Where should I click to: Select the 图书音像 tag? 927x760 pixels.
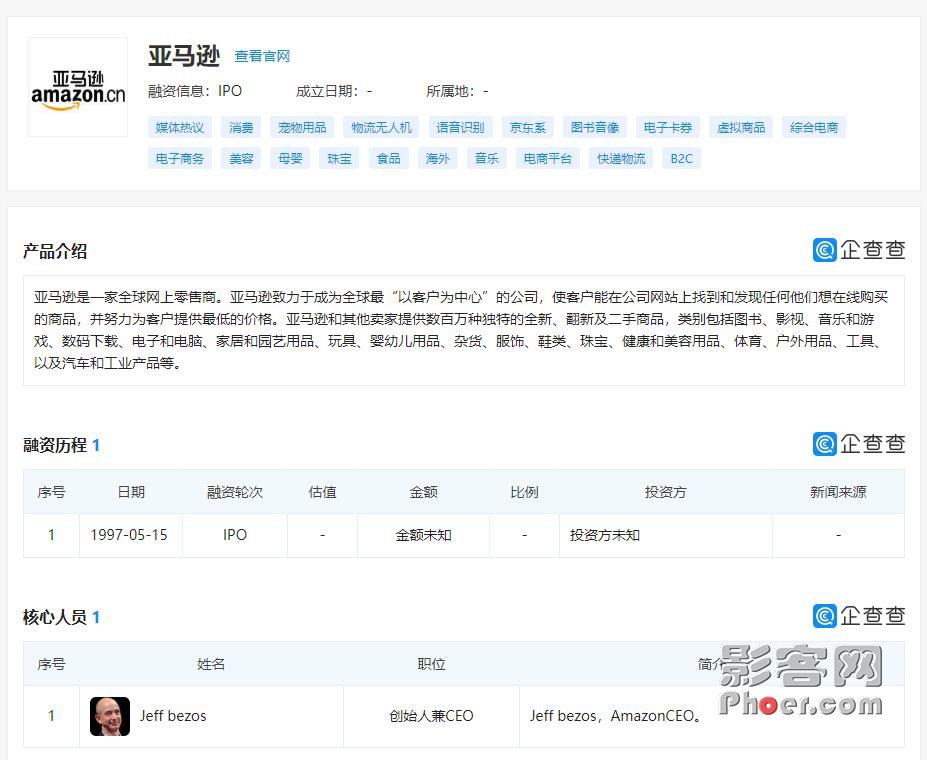coord(595,127)
